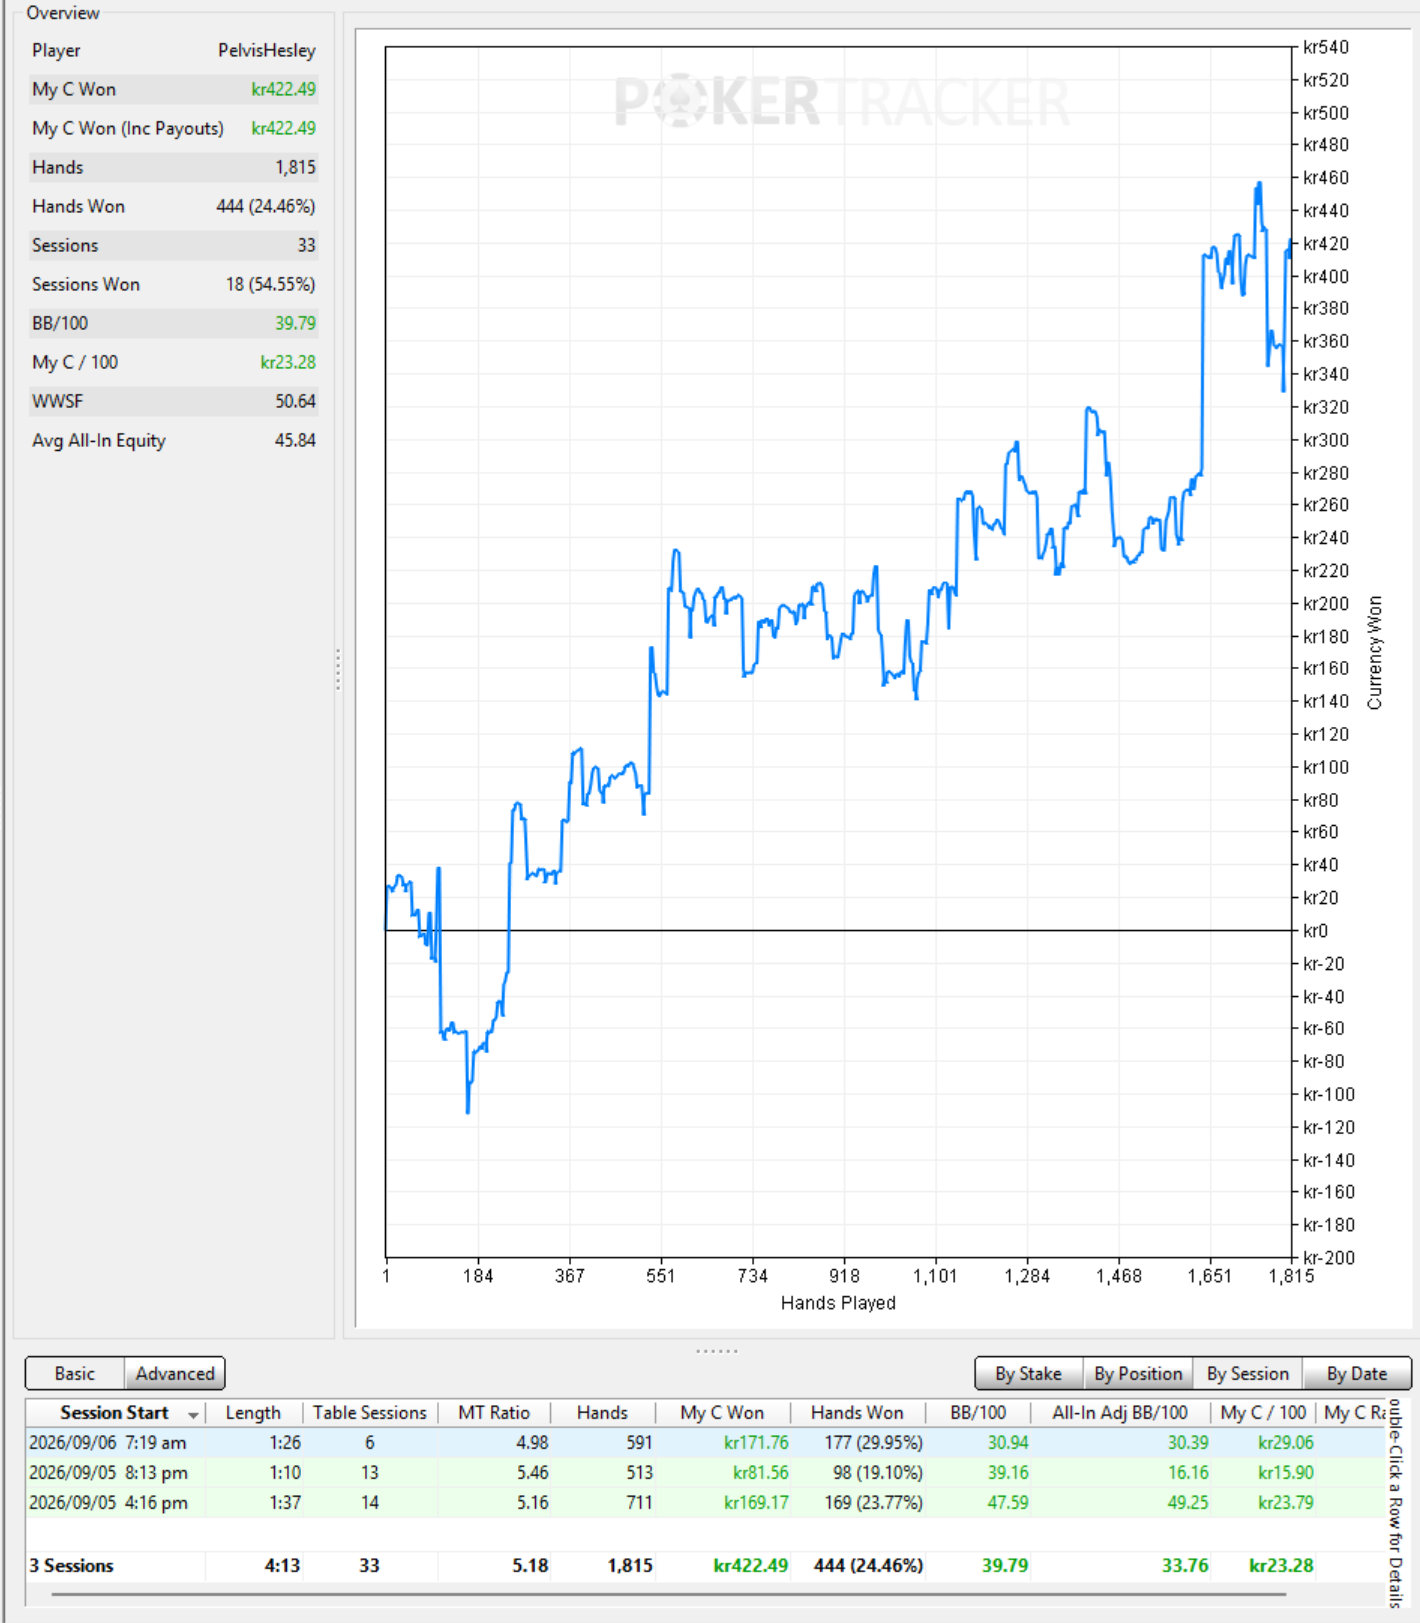This screenshot has height=1623, width=1420.
Task: Click the Session Start sort arrow
Action: [193, 1414]
